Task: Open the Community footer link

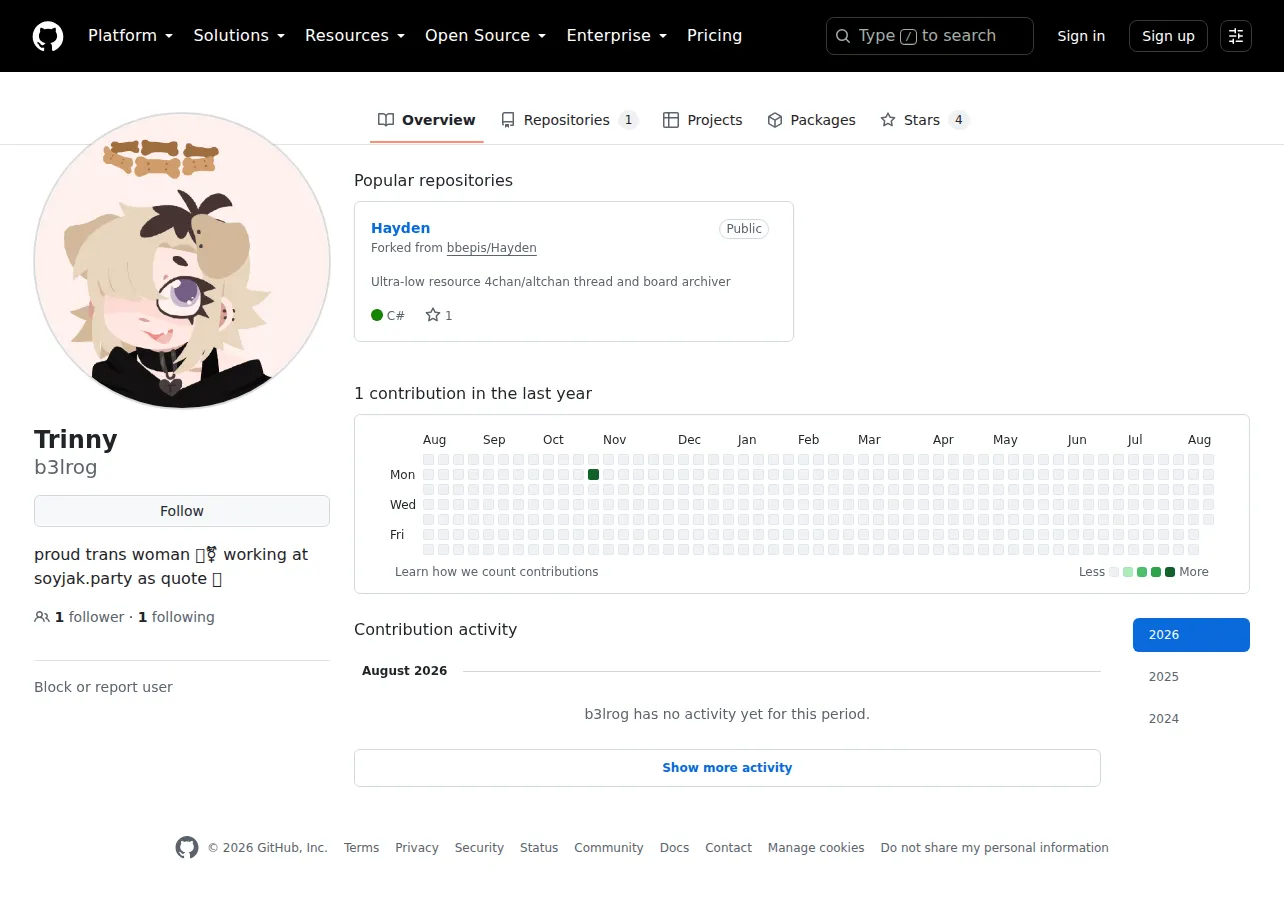Action: pyautogui.click(x=609, y=848)
